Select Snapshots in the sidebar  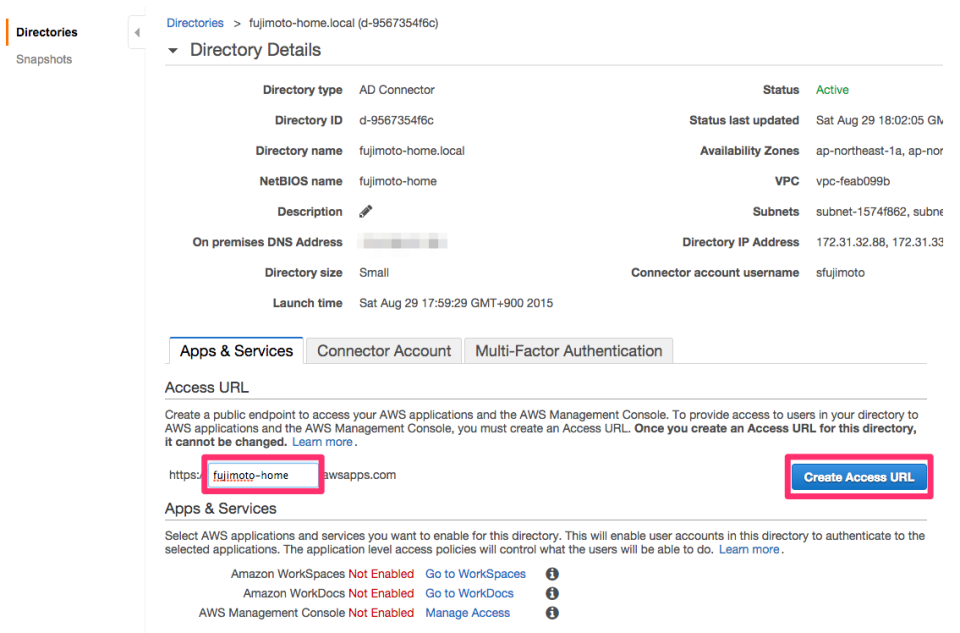pos(44,59)
